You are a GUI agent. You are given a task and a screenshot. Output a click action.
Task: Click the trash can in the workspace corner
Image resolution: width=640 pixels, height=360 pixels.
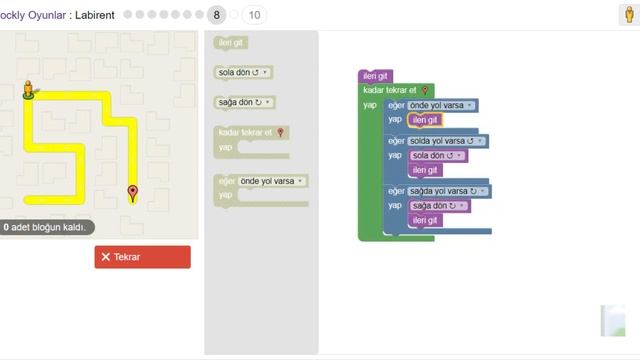(613, 320)
